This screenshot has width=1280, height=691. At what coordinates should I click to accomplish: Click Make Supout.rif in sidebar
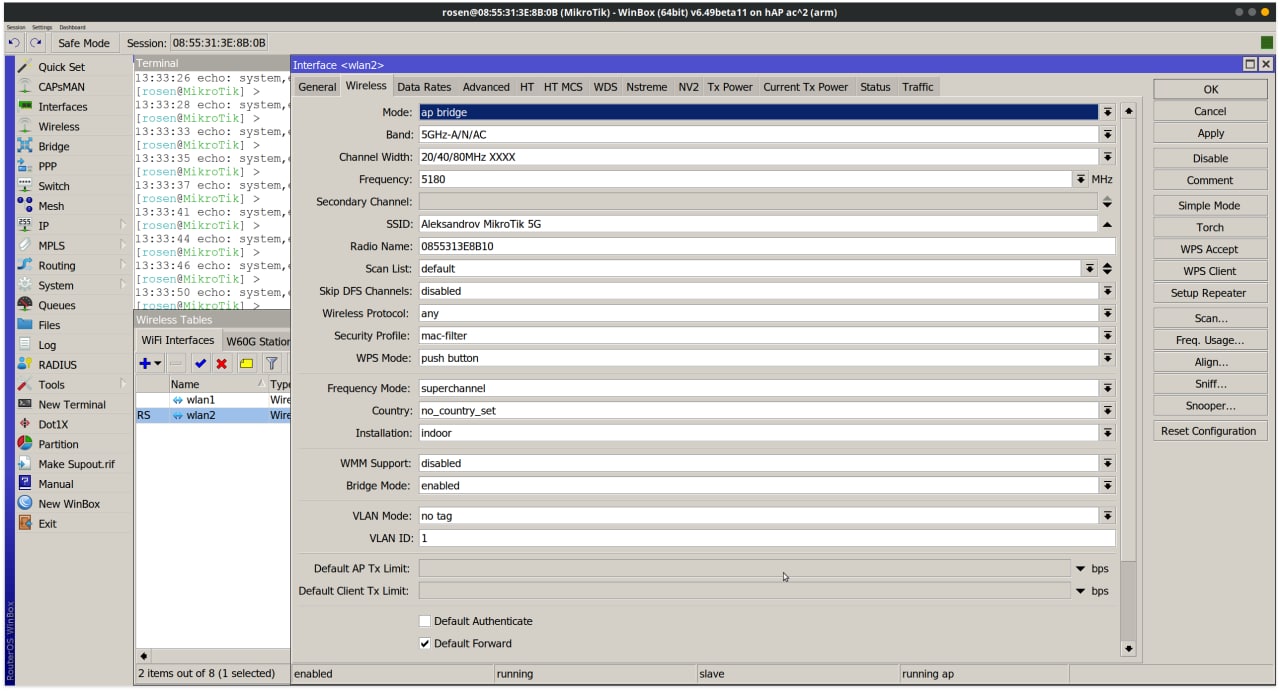click(76, 464)
